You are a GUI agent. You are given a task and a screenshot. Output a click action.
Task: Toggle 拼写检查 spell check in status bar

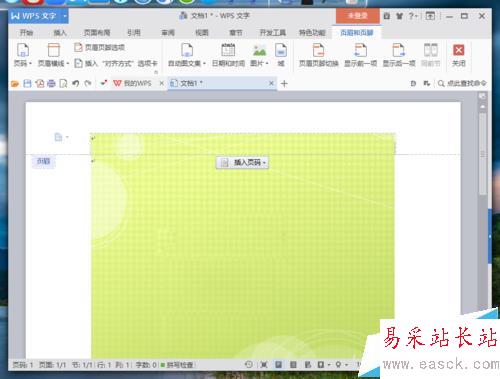(x=177, y=365)
